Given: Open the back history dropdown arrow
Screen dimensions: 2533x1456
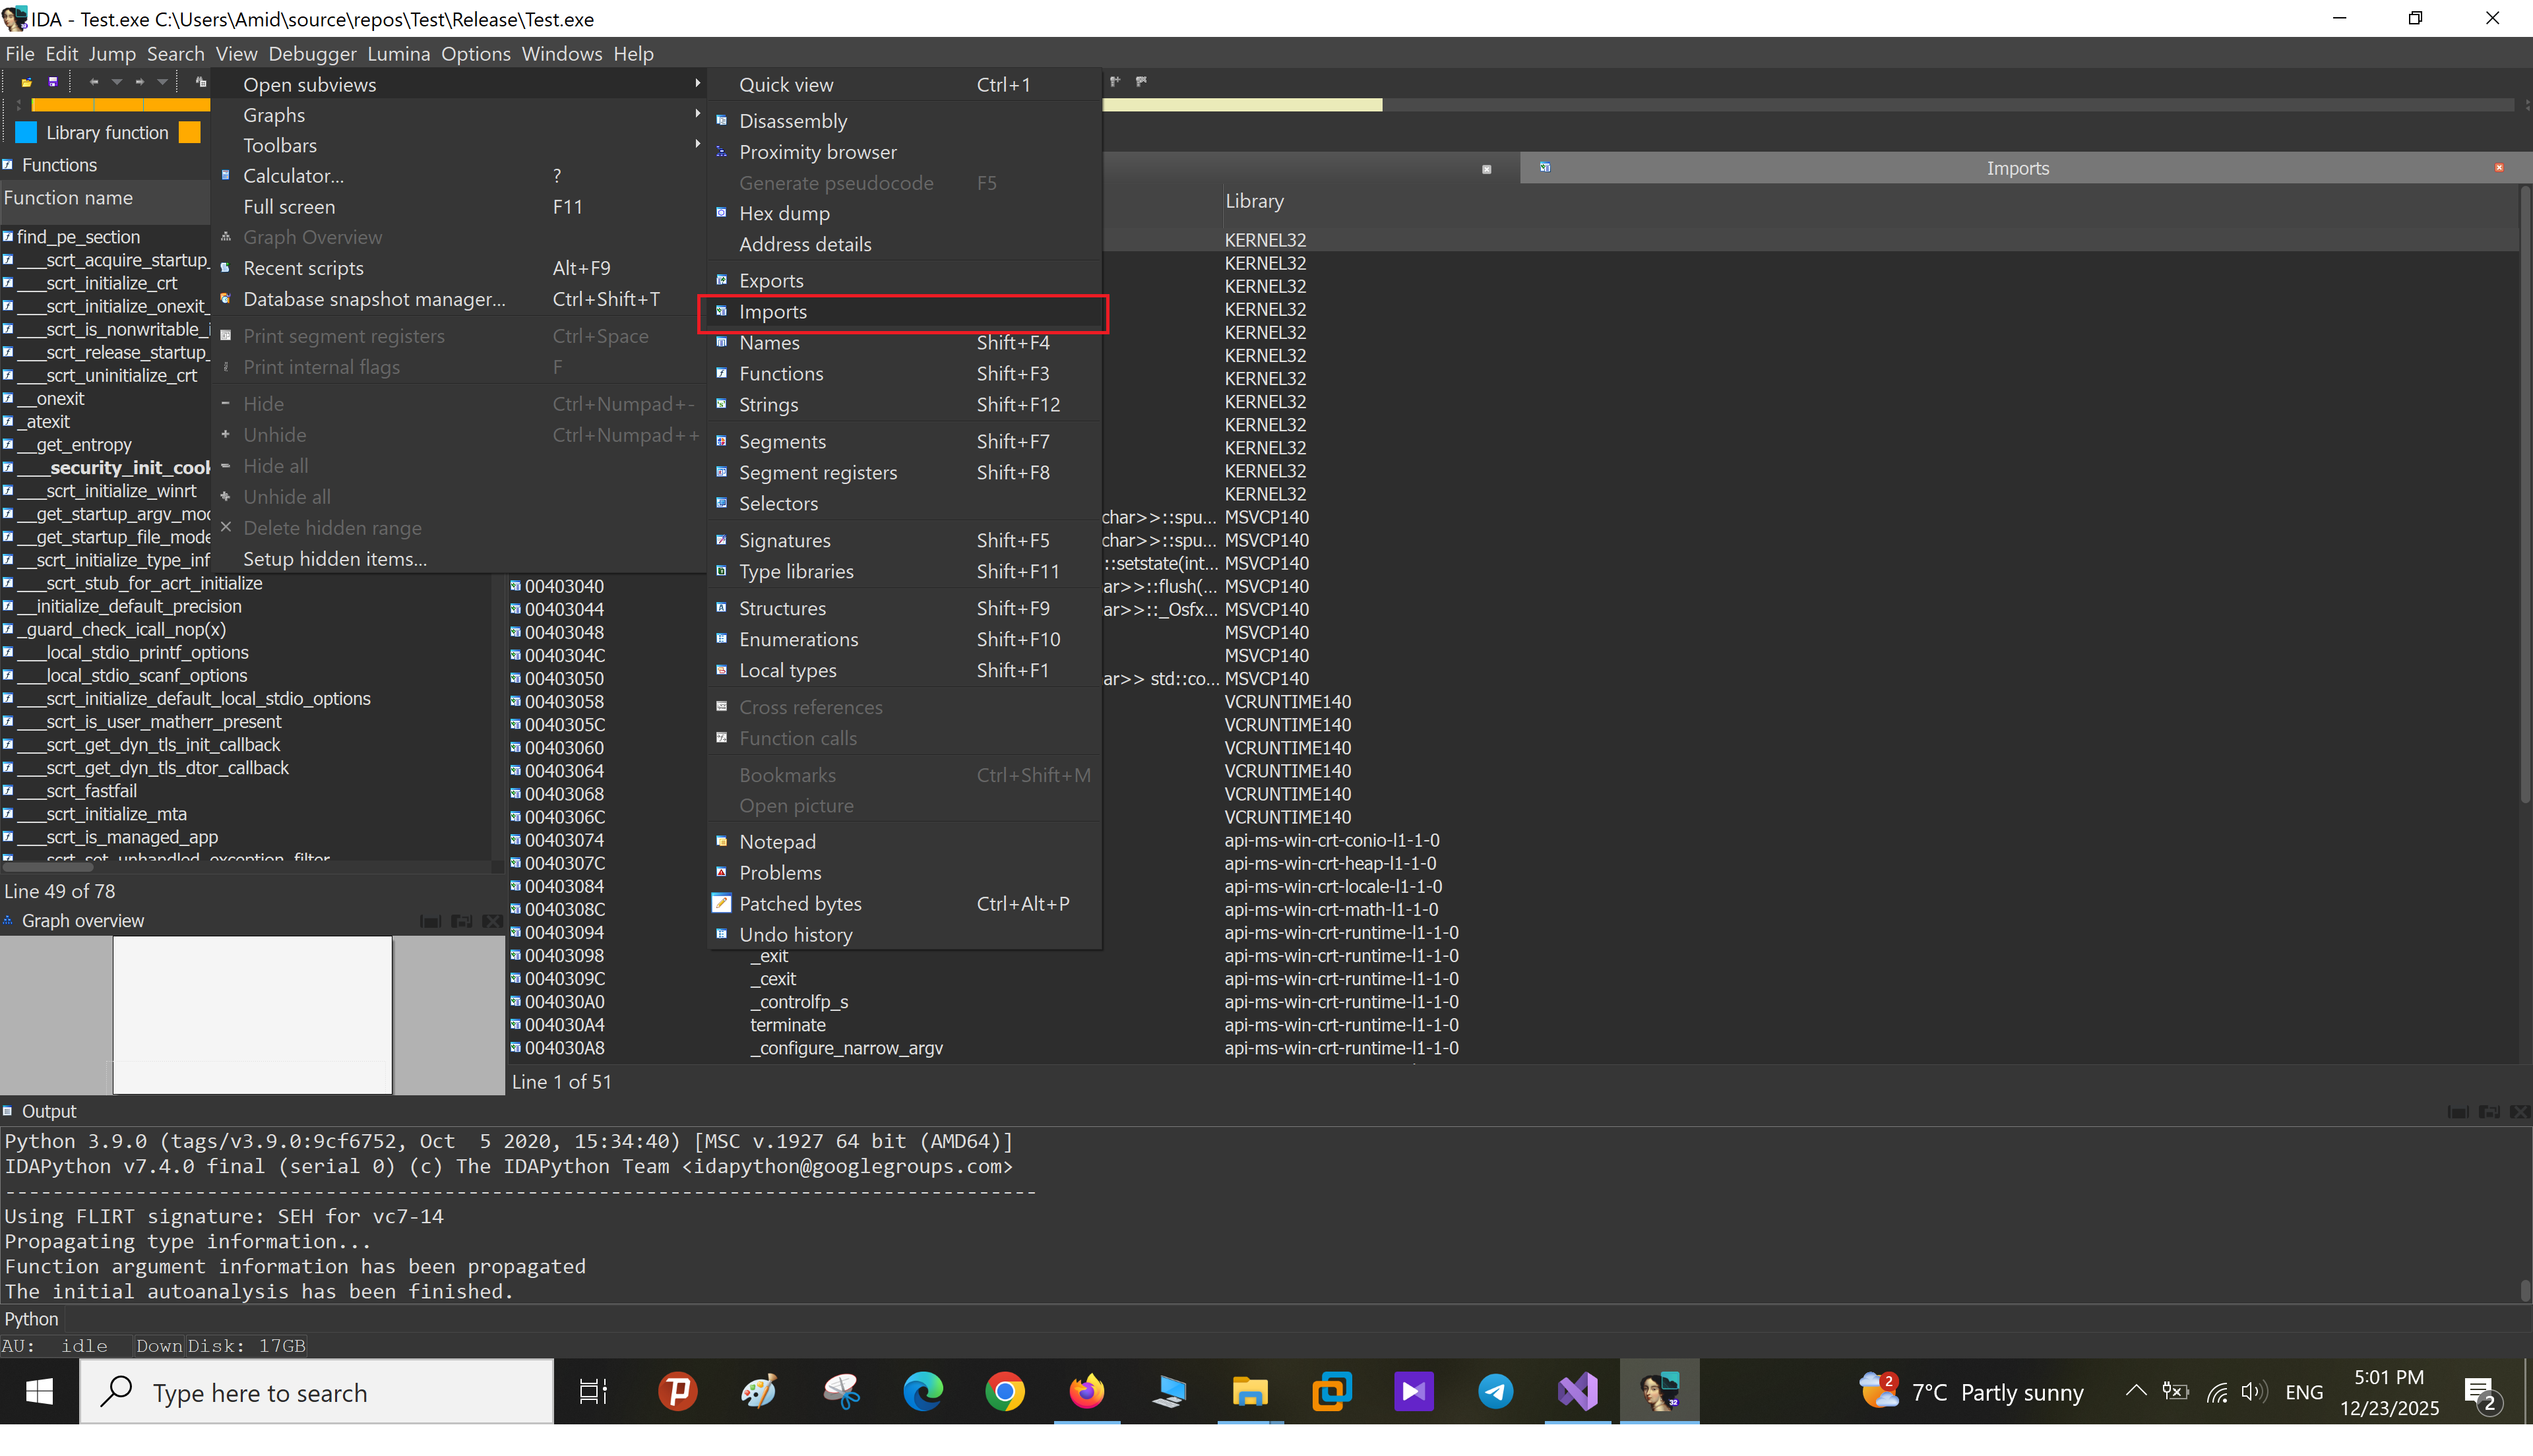Looking at the screenshot, I should (x=116, y=82).
